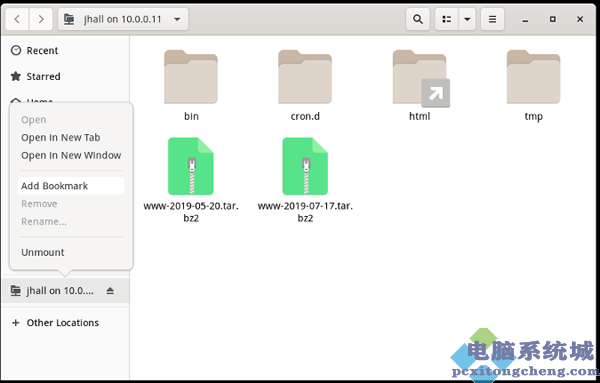Minimize the file manager window
The width and height of the screenshot is (600, 383).
525,20
